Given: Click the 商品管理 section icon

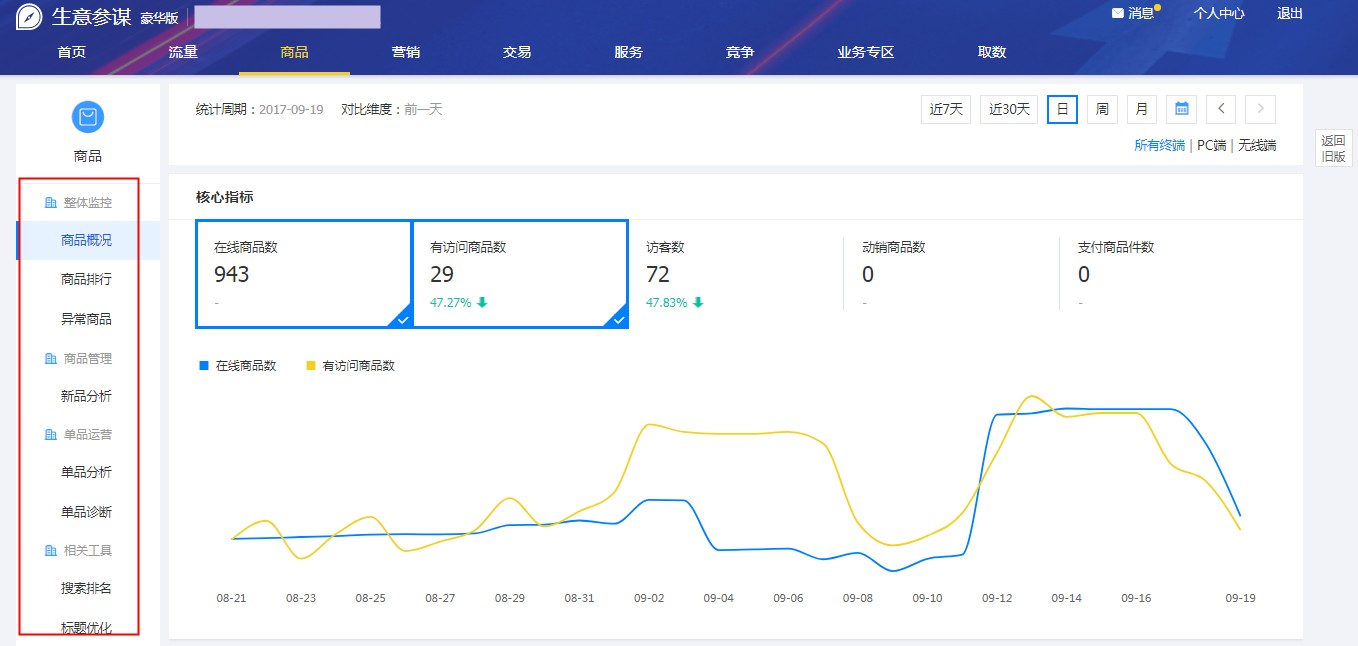Looking at the screenshot, I should (x=51, y=359).
